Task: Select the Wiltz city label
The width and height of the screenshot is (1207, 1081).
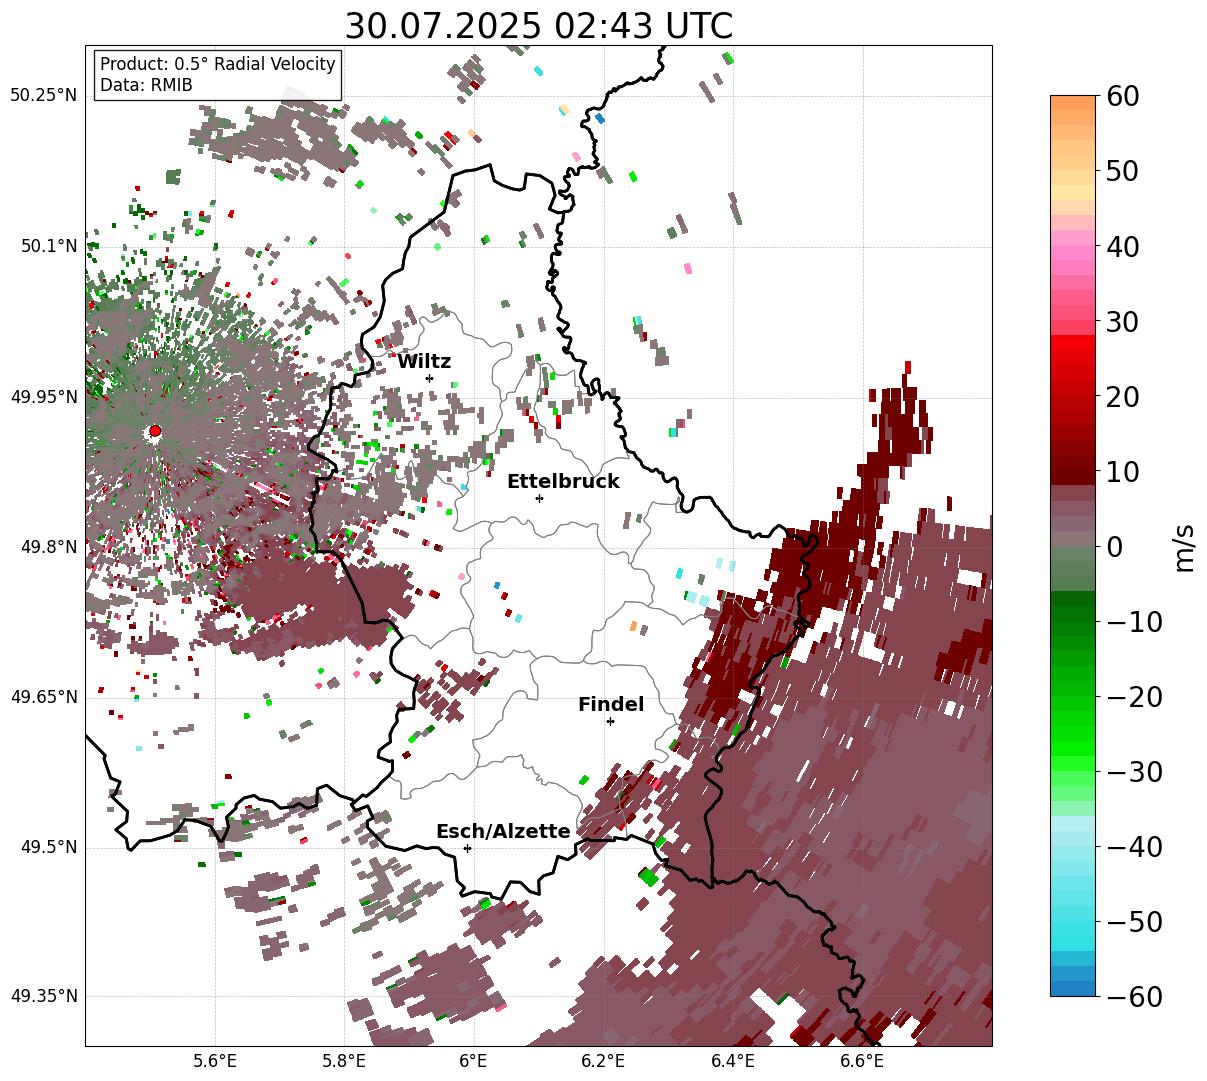Action: click(424, 362)
